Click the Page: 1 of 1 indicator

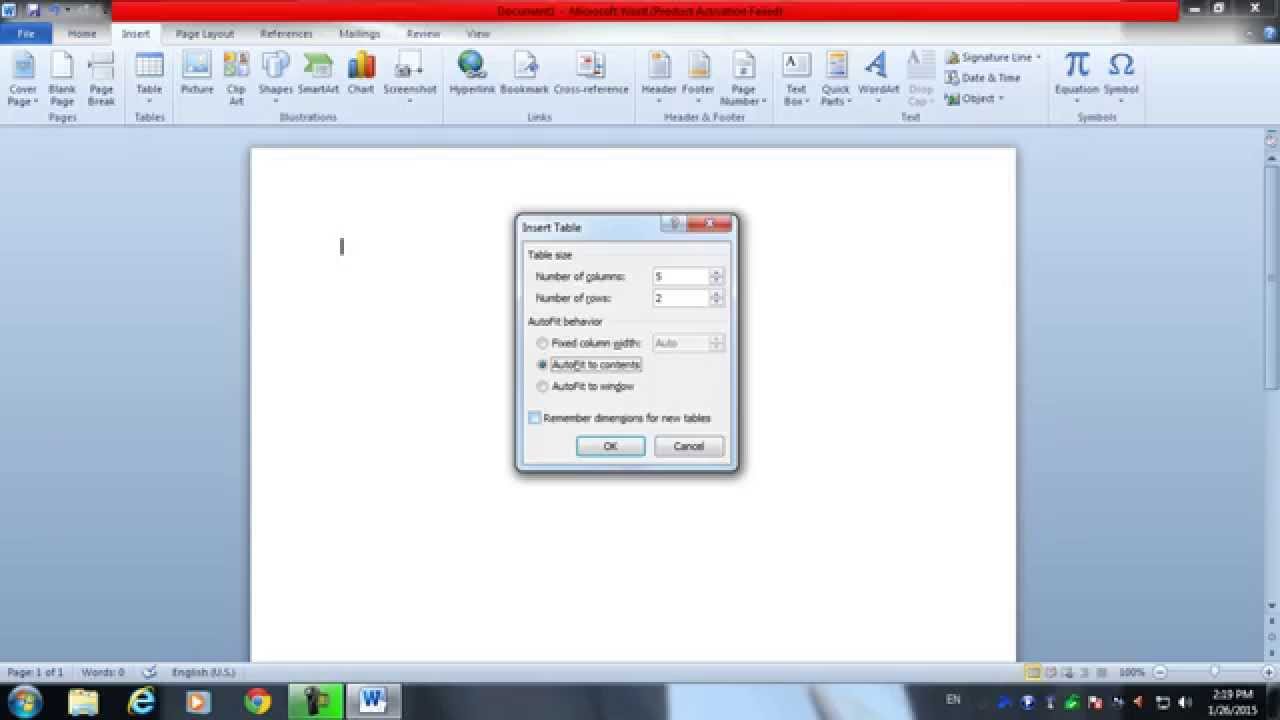[35, 672]
